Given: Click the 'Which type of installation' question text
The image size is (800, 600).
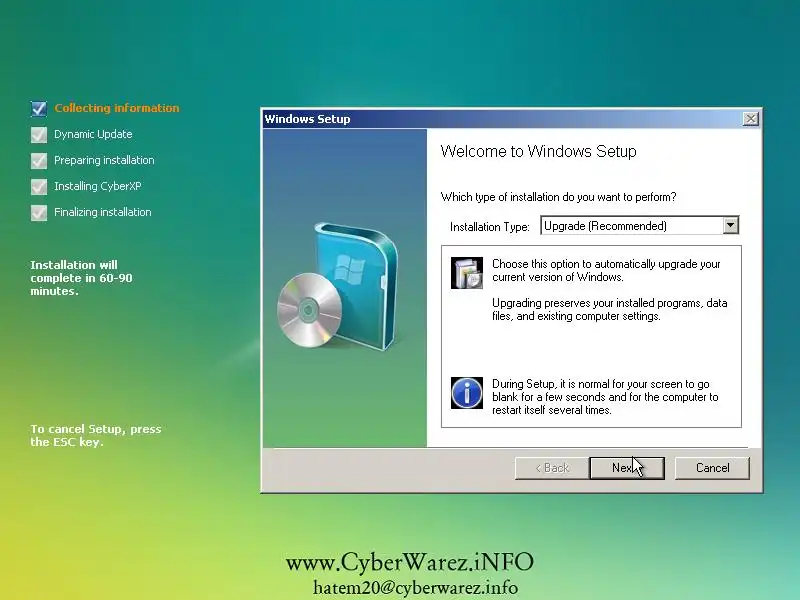Looking at the screenshot, I should click(558, 197).
